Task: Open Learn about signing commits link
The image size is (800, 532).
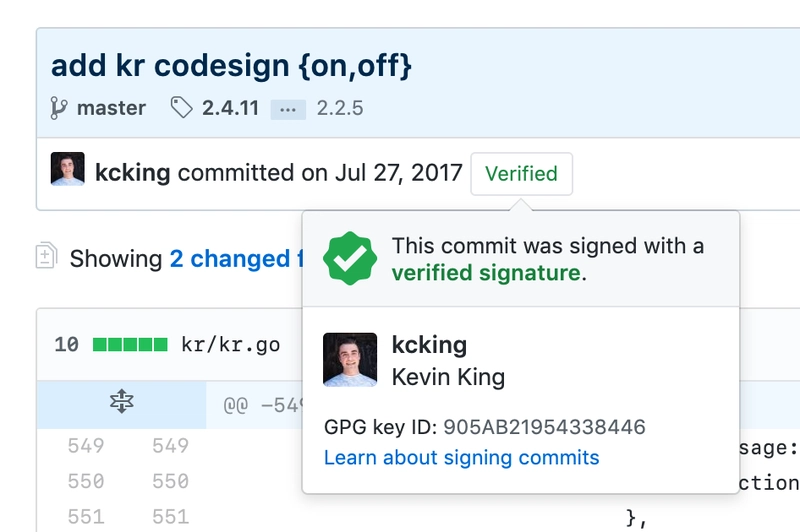Action: [461, 458]
